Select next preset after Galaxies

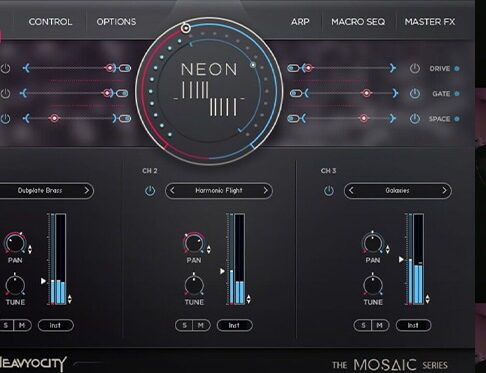click(x=444, y=191)
